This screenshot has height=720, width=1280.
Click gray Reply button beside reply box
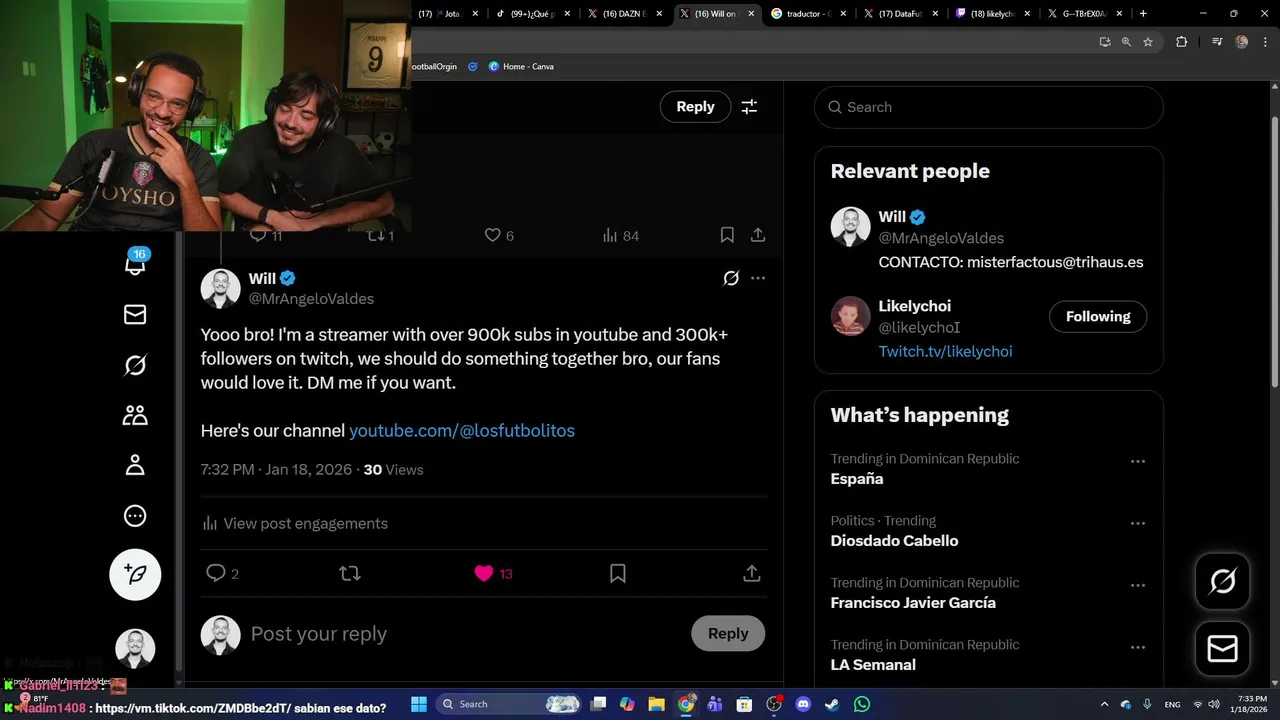click(x=728, y=633)
